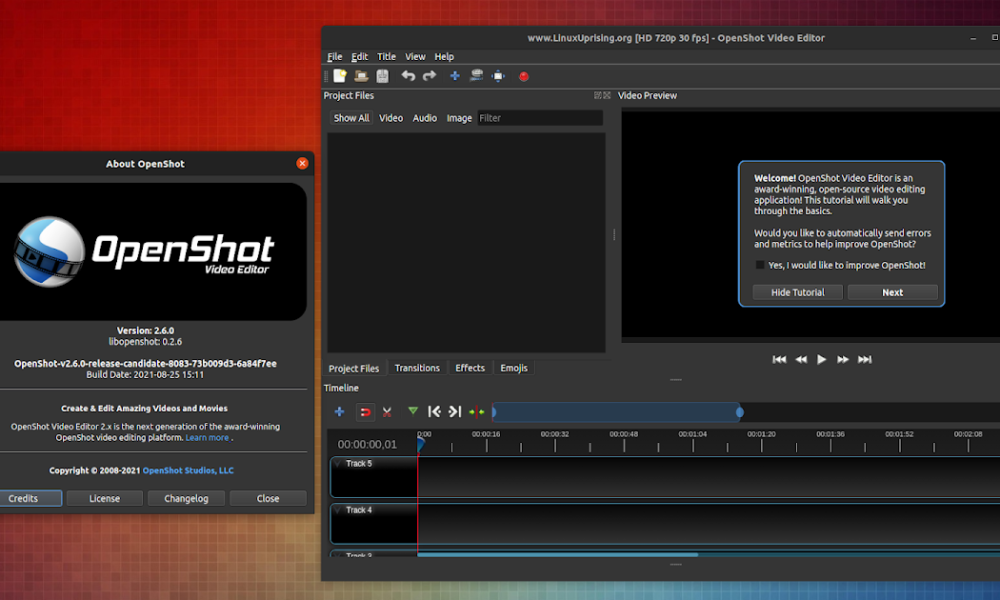Image resolution: width=1000 pixels, height=600 pixels.
Task: Collapse the Track 4 arrow
Action: click(x=338, y=510)
